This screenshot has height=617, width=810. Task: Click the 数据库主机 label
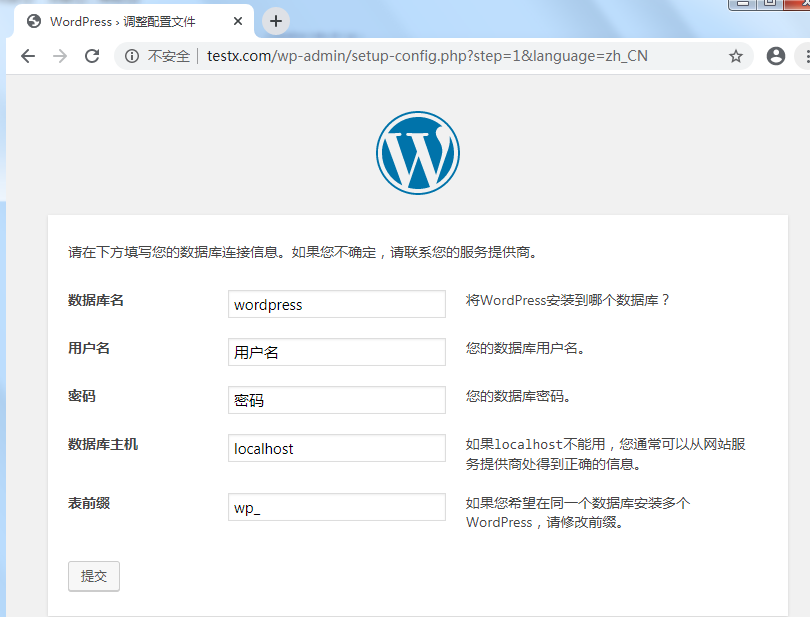pos(103,444)
